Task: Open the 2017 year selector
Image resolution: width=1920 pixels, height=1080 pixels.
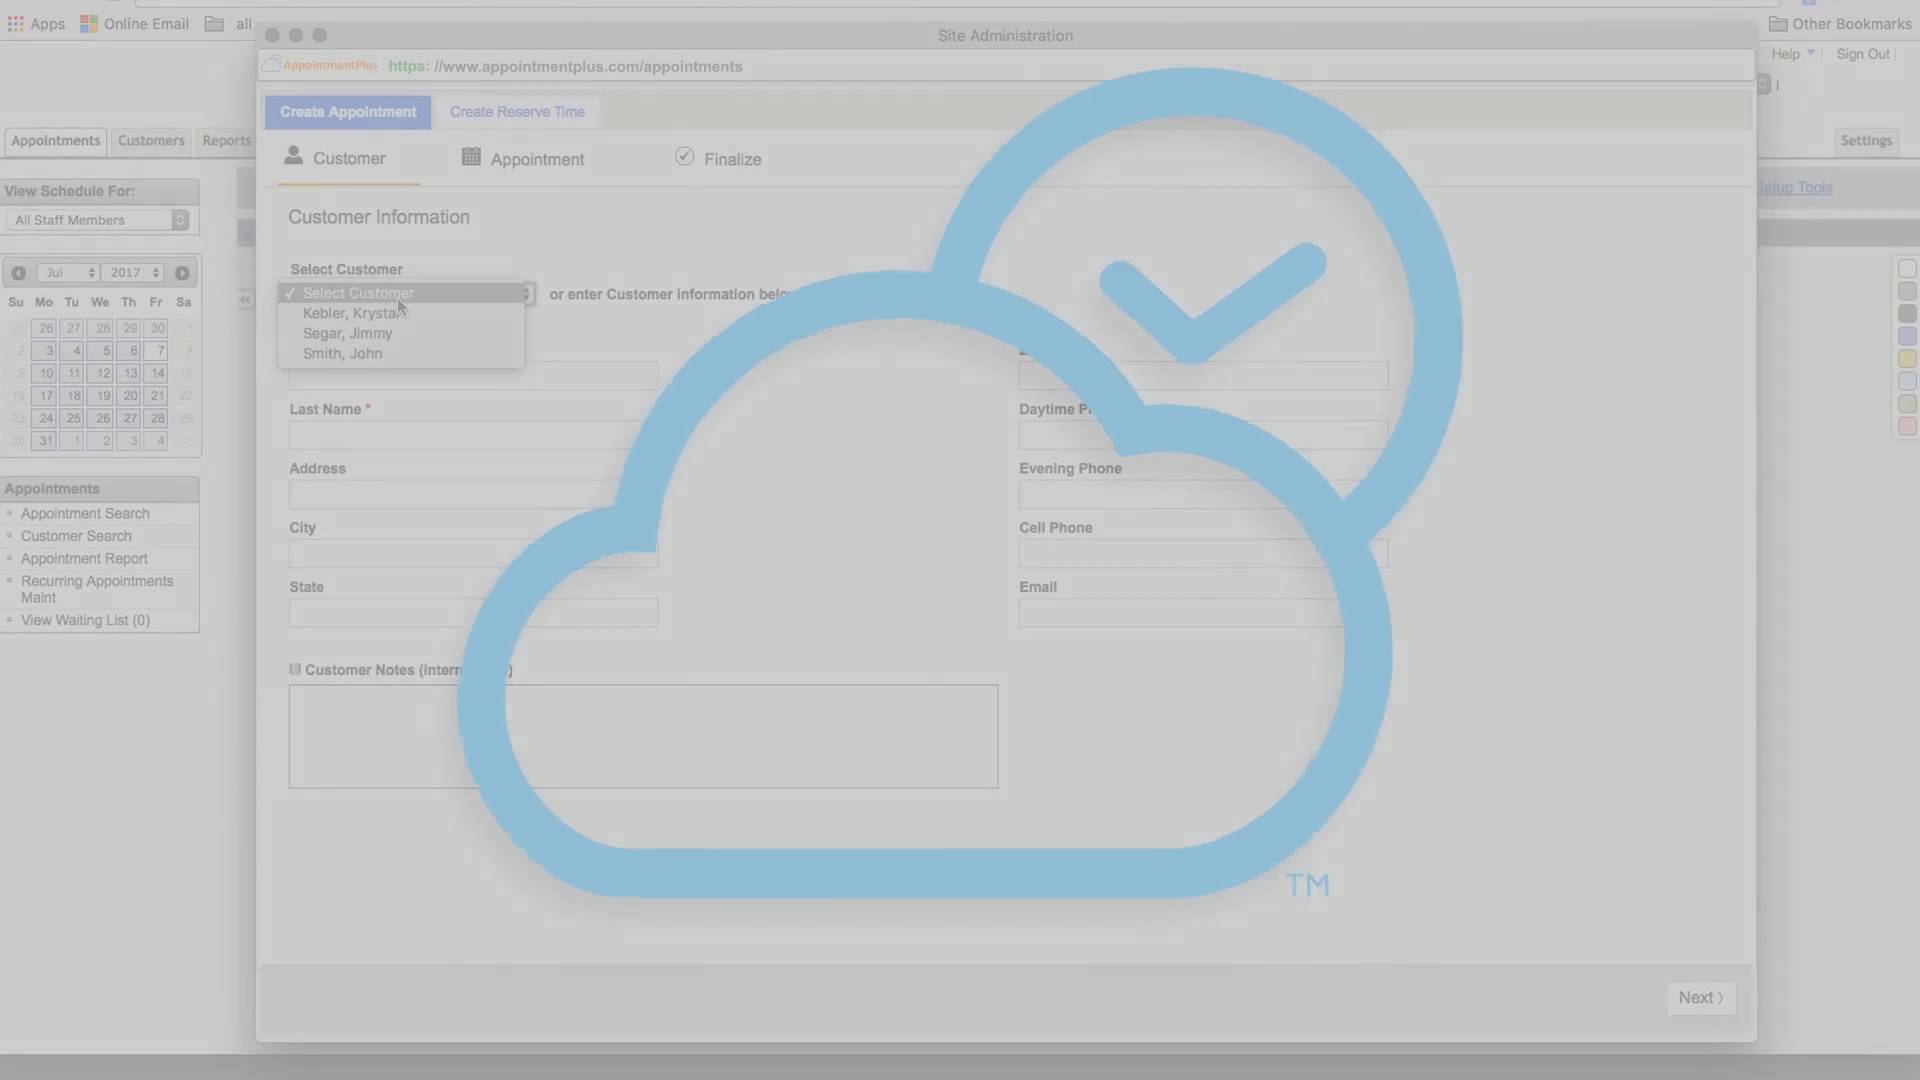Action: 133,273
